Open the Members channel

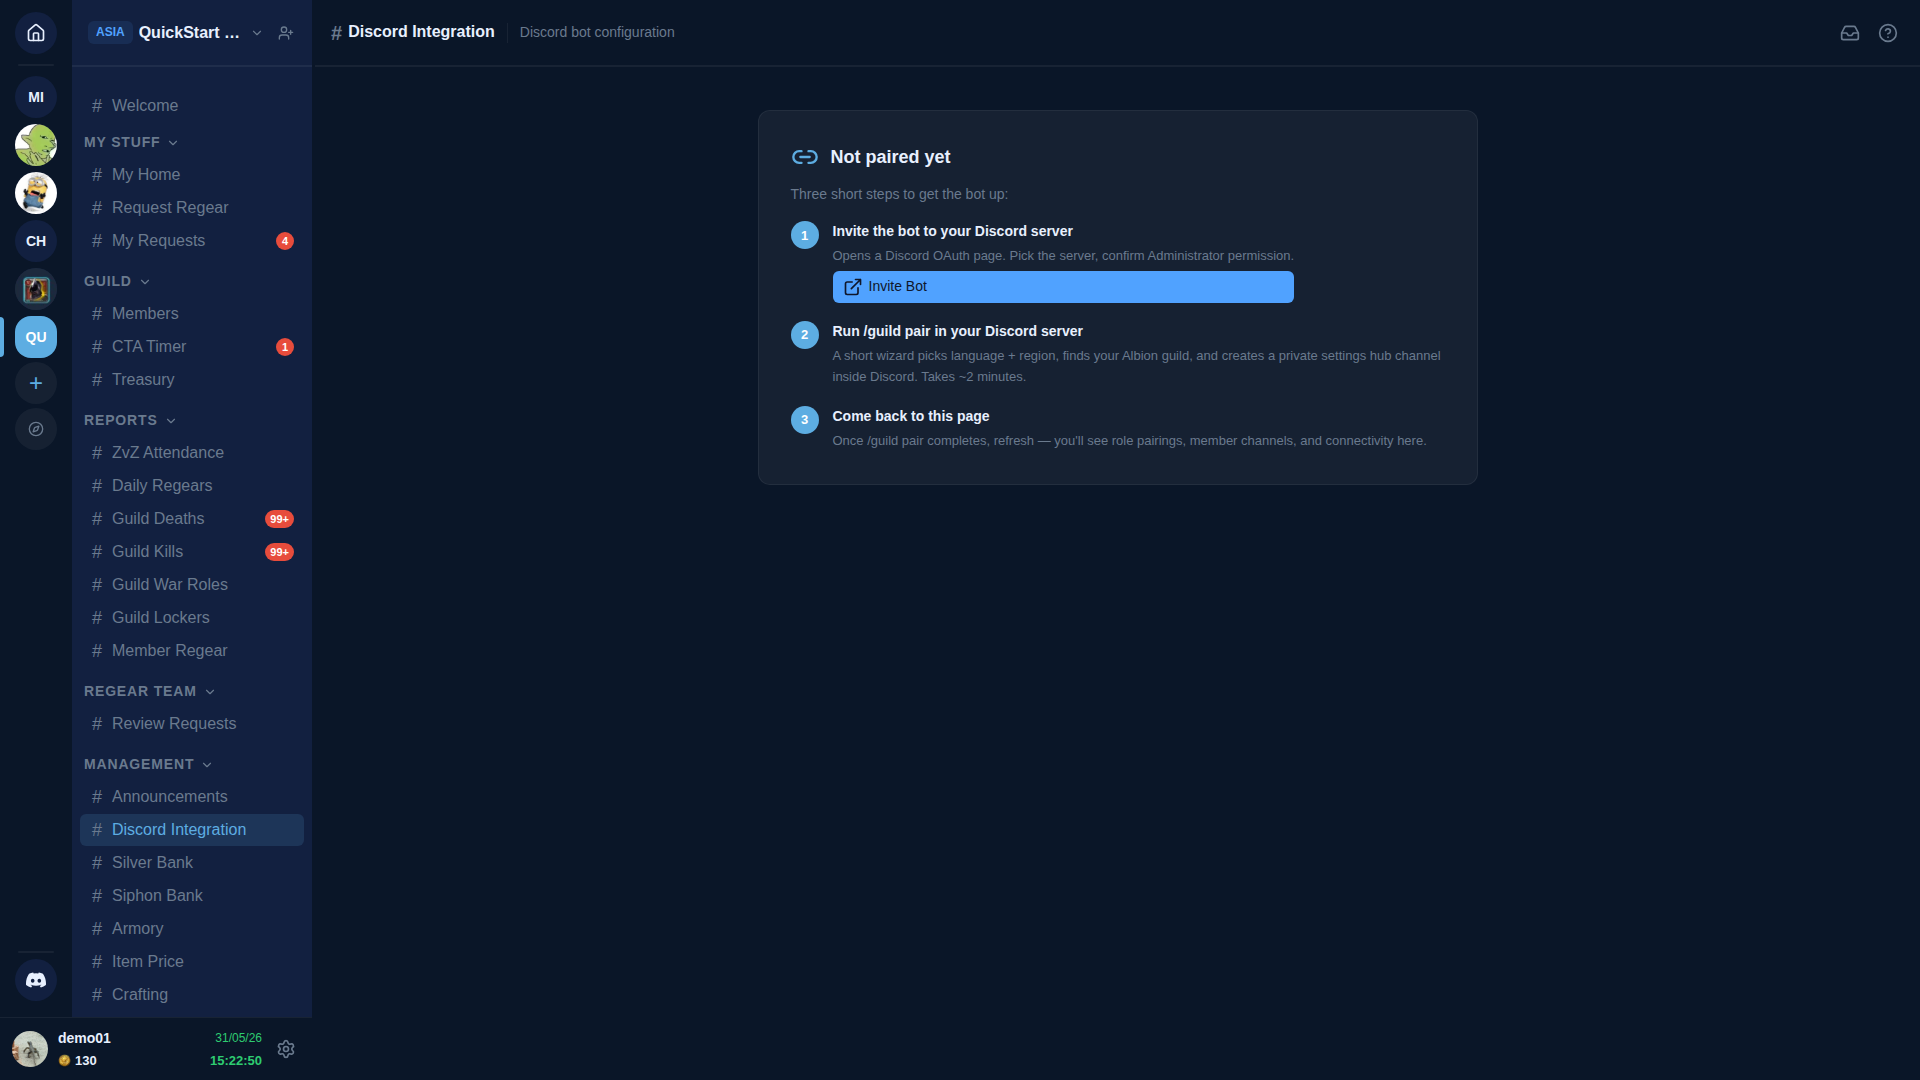coord(192,313)
